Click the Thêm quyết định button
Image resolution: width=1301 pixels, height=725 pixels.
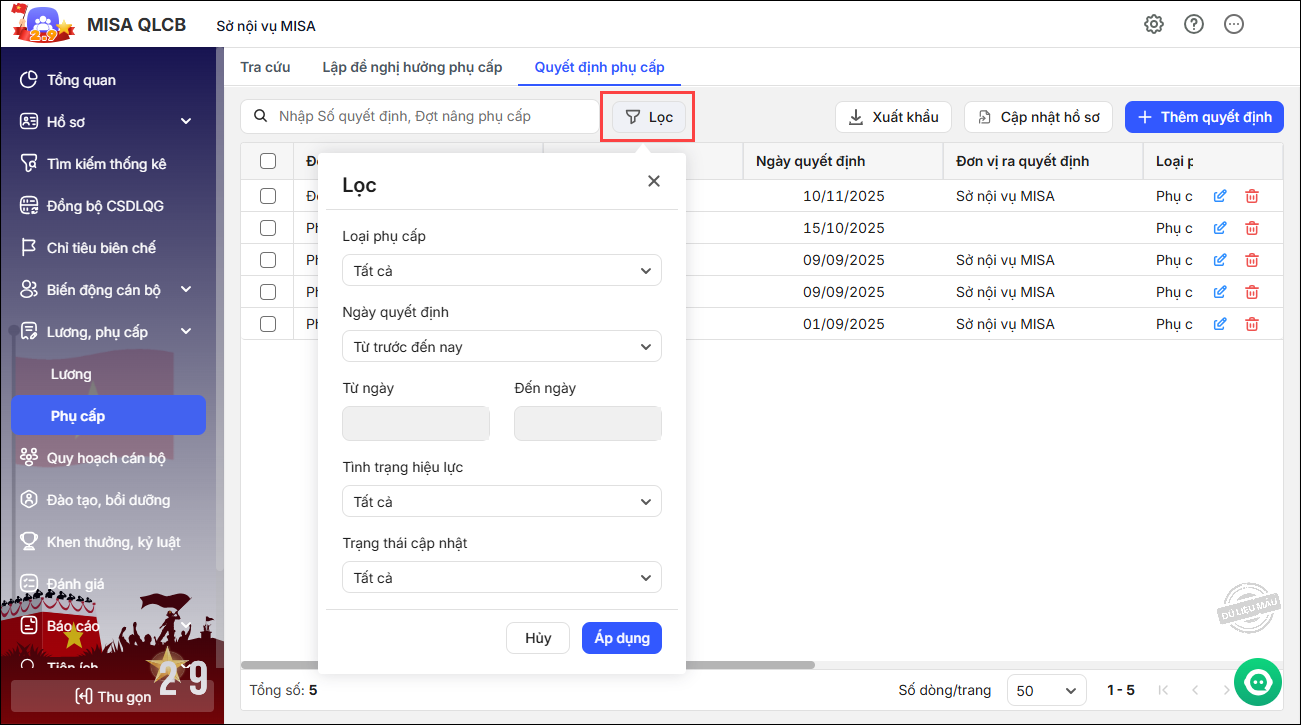(1204, 117)
